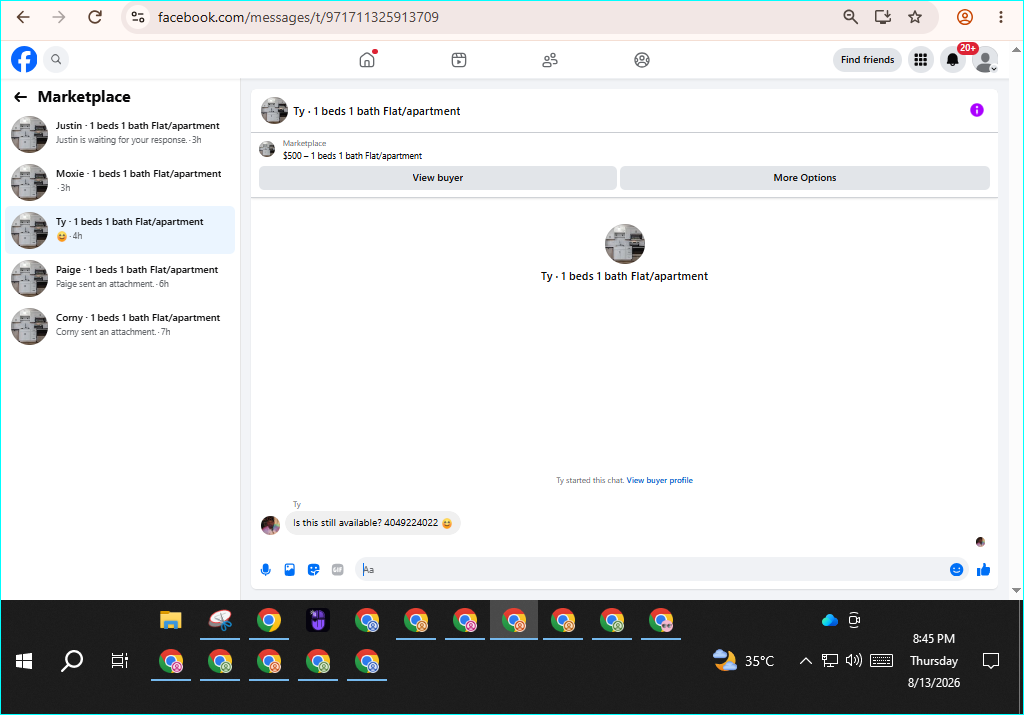Go back using the Marketplace arrow
This screenshot has width=1024, height=715.
[x=21, y=97]
